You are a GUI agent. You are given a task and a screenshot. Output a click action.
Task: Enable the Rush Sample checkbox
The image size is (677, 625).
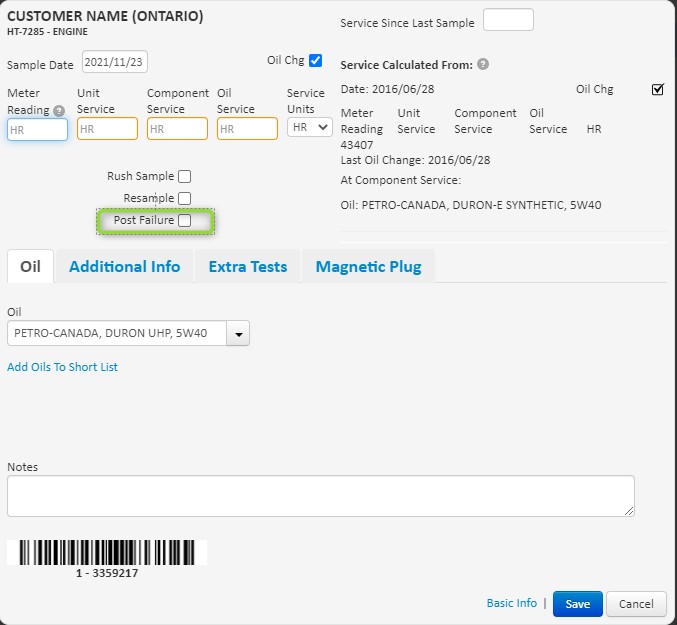tap(184, 177)
